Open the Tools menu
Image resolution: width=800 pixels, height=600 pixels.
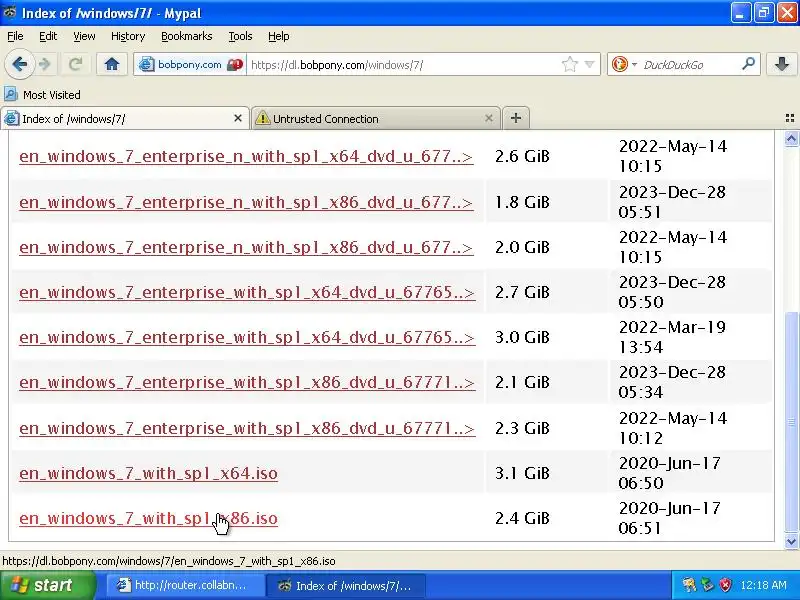[240, 36]
